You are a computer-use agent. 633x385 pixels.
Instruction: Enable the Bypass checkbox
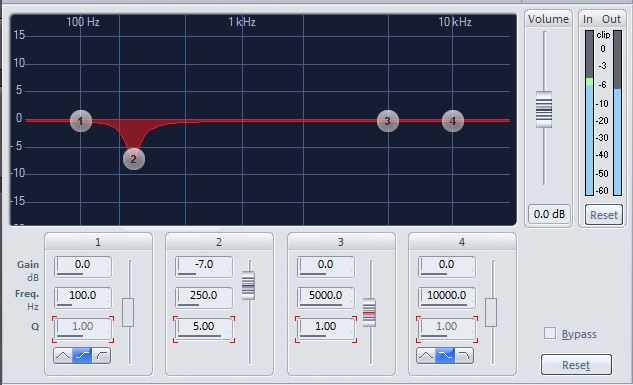tap(550, 333)
